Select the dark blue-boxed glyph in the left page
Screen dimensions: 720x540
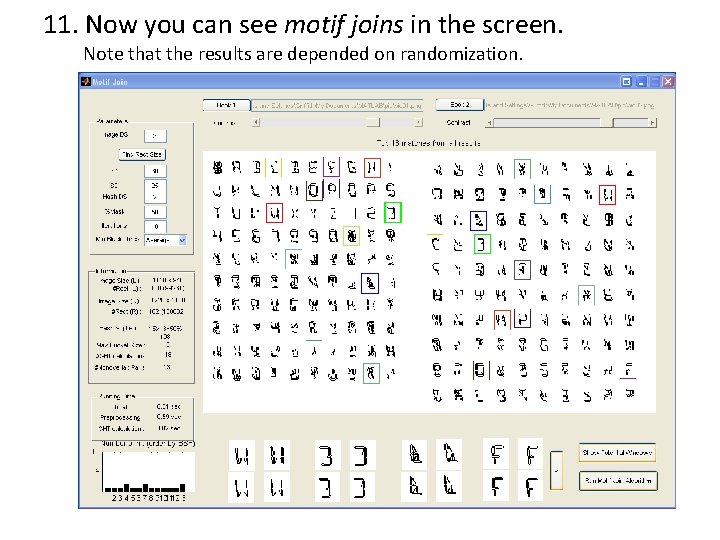[x=370, y=283]
